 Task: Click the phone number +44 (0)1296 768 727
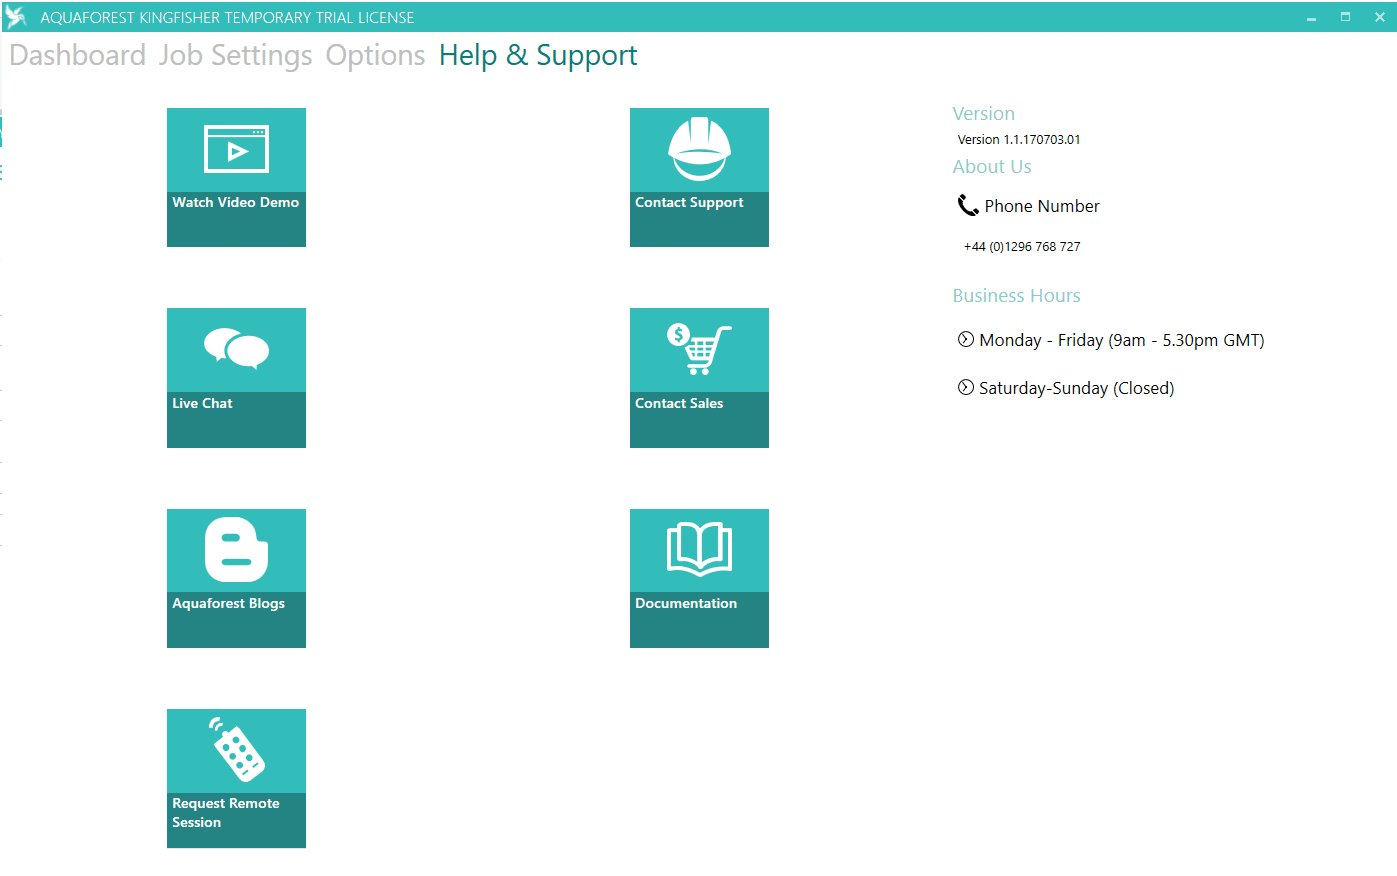point(1022,247)
